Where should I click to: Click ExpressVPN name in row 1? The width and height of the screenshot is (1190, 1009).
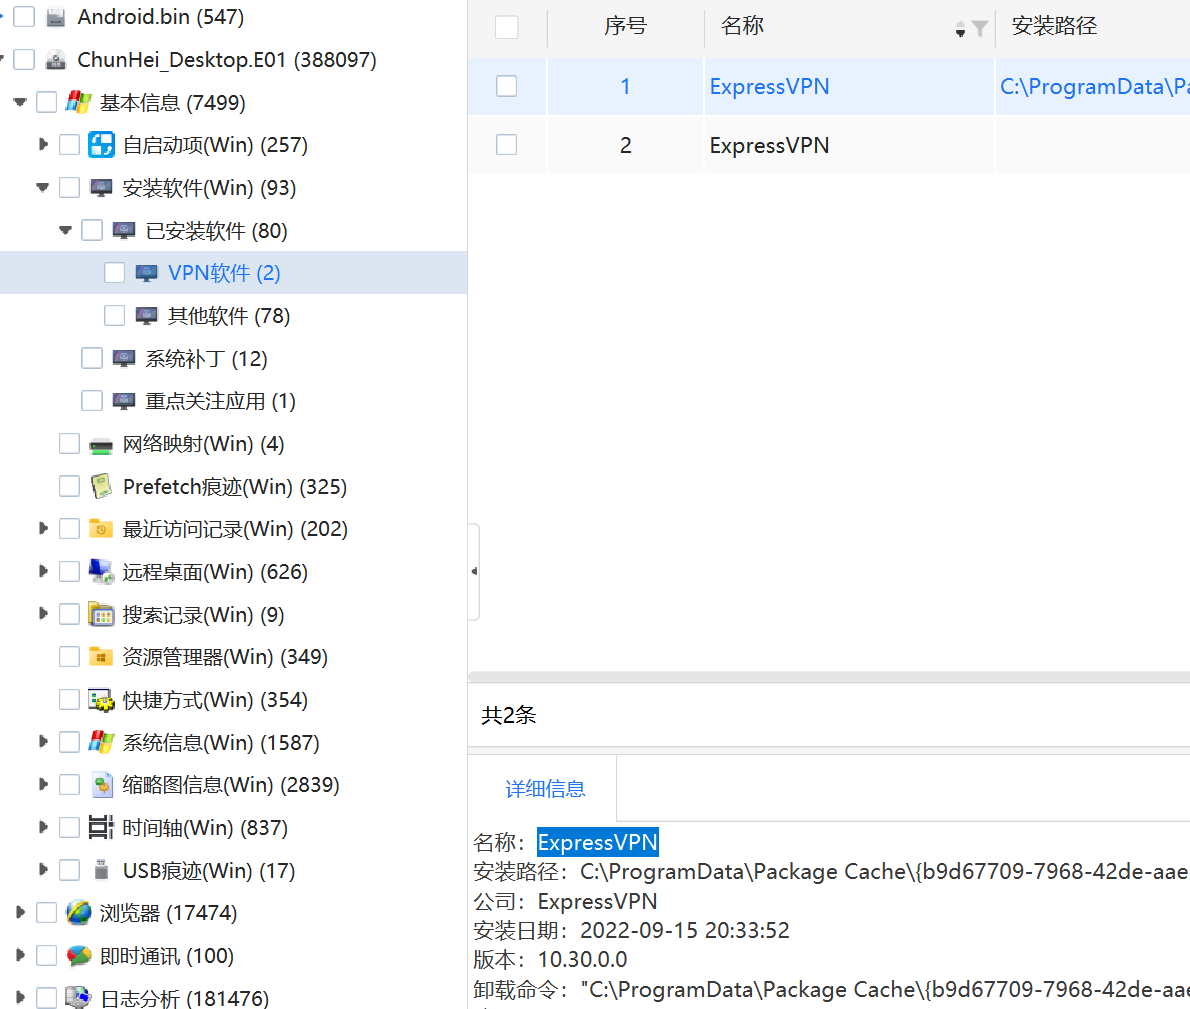pyautogui.click(x=769, y=86)
